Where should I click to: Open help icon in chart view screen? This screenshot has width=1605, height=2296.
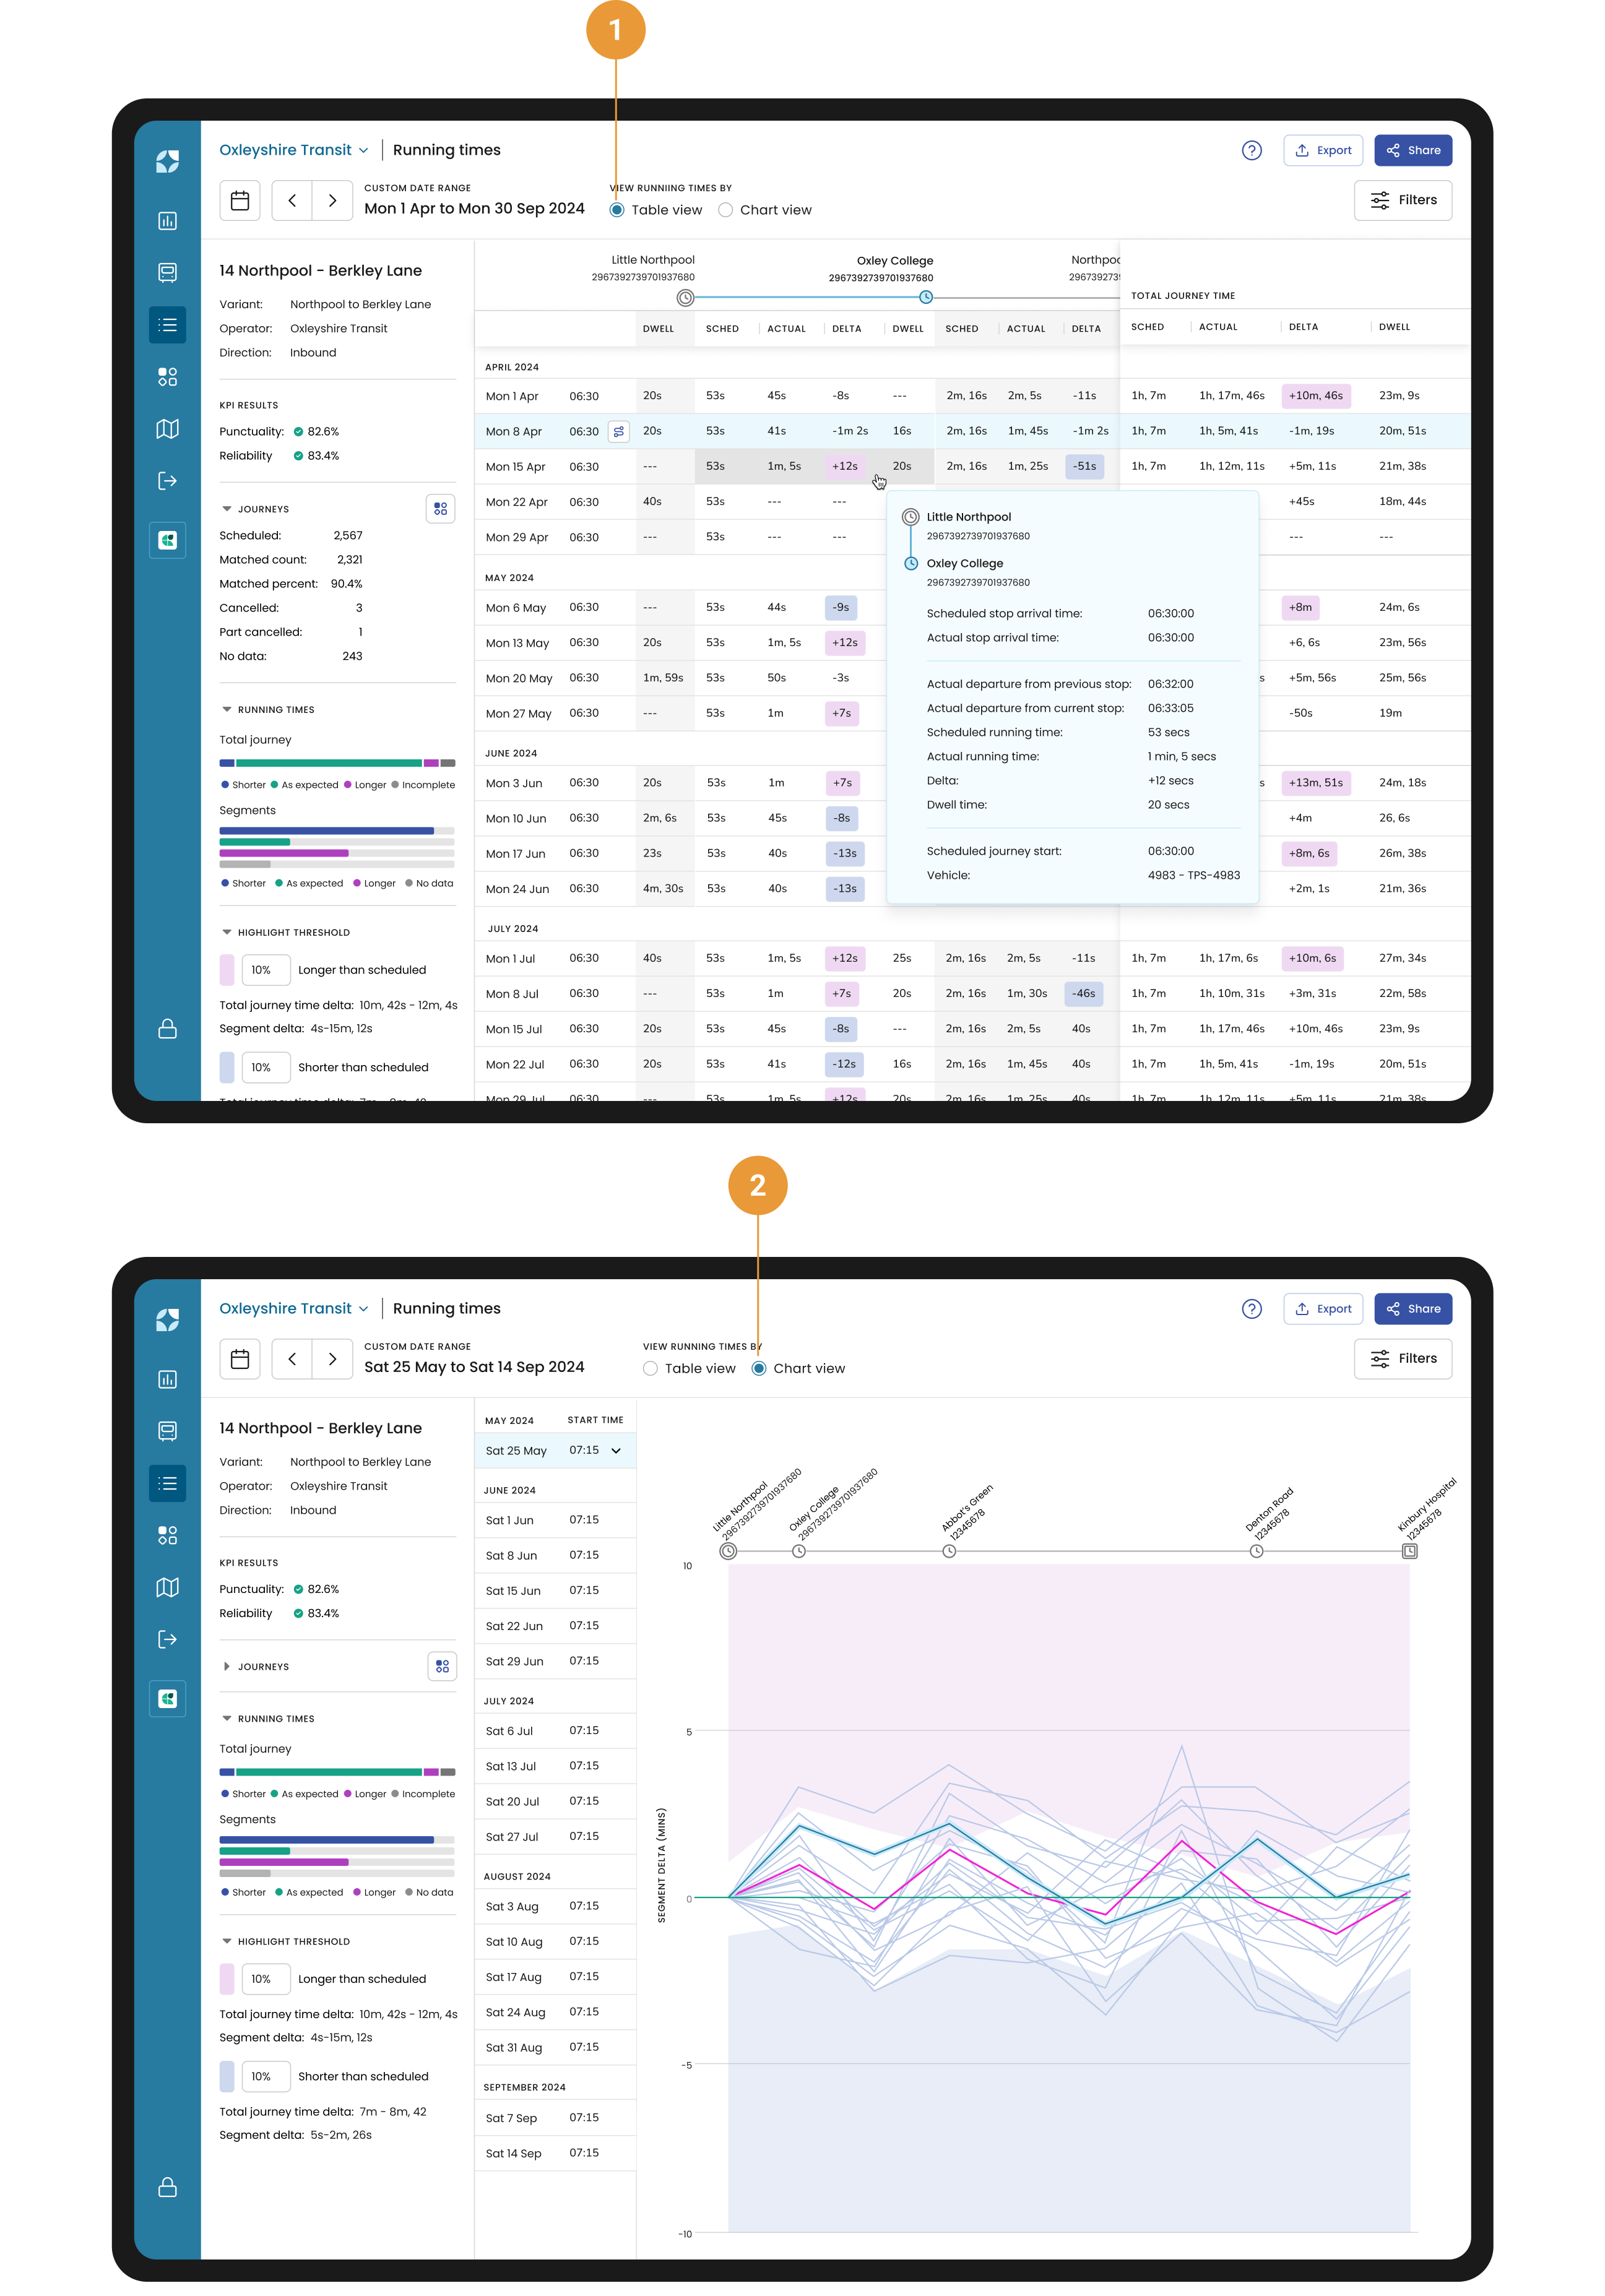[1252, 1309]
